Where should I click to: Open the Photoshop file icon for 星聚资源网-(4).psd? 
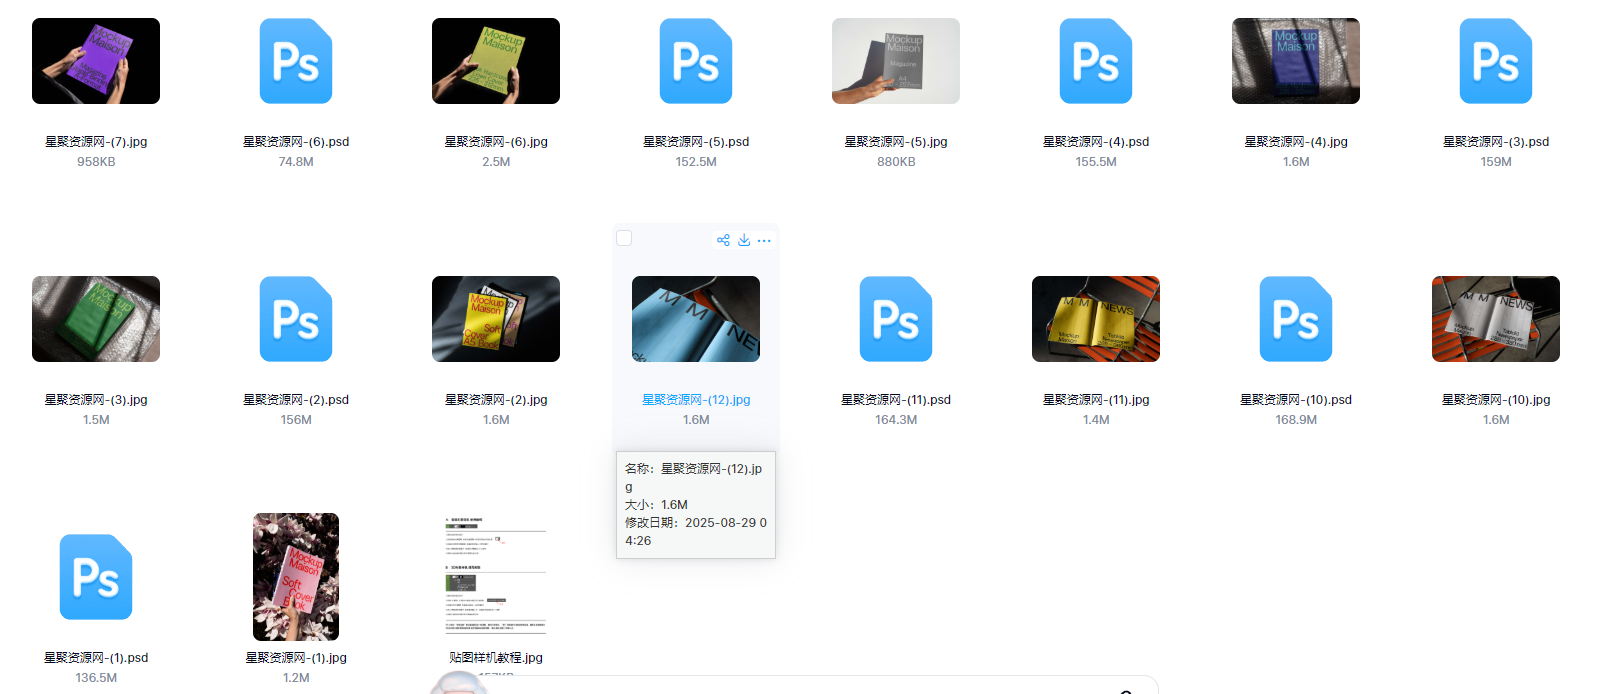coord(1096,61)
